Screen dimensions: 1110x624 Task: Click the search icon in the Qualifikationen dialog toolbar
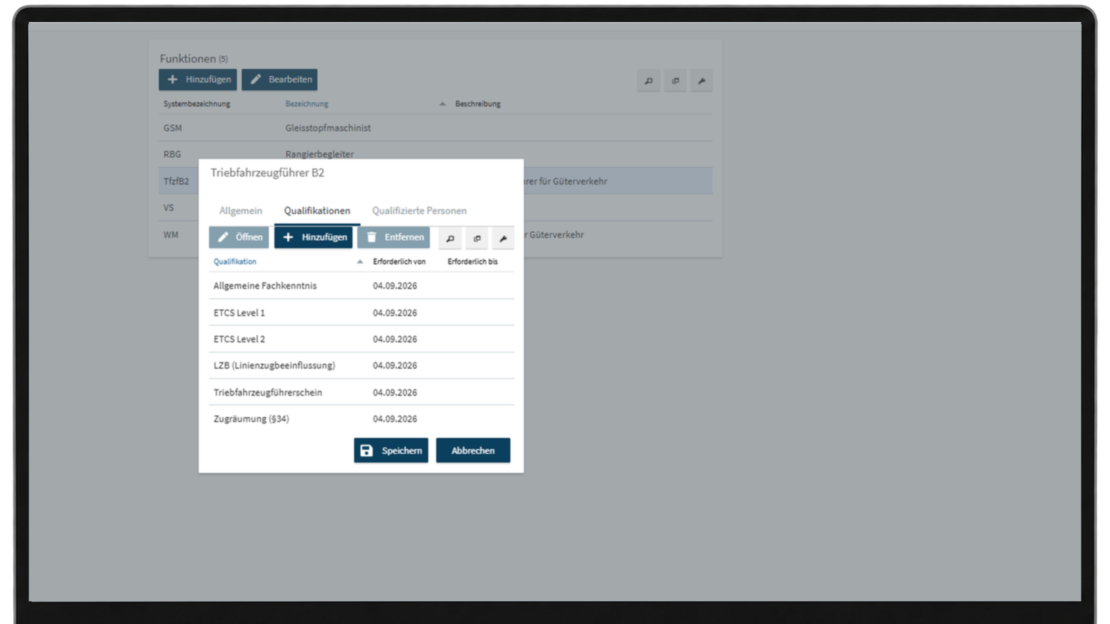click(450, 238)
